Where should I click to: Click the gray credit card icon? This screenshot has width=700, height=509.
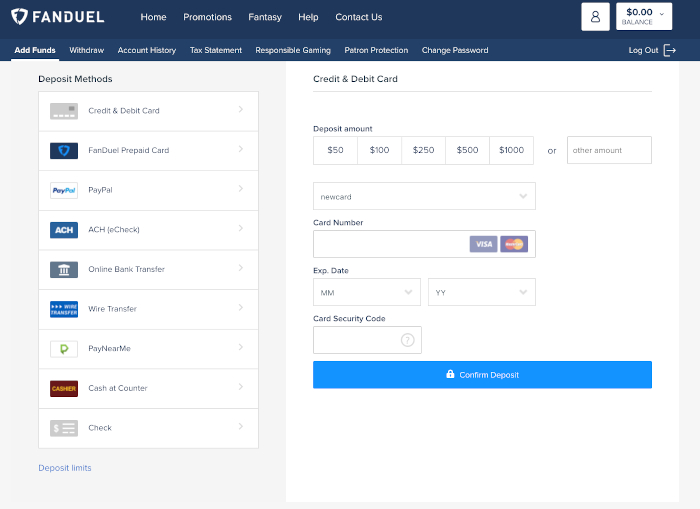click(x=64, y=111)
